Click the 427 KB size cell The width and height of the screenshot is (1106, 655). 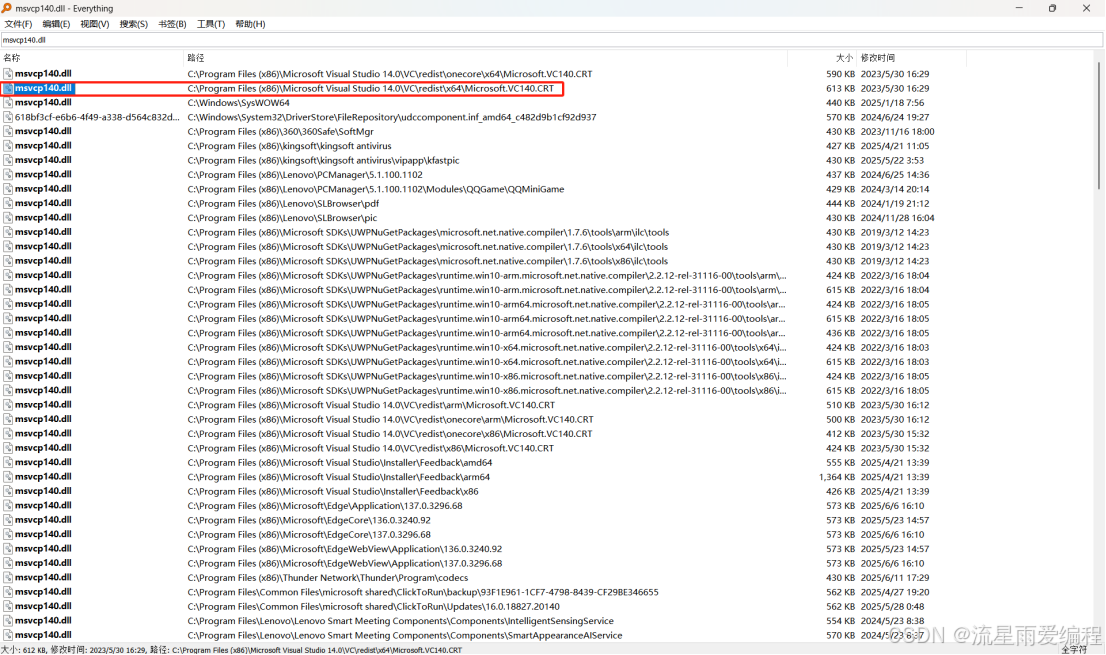coord(840,146)
